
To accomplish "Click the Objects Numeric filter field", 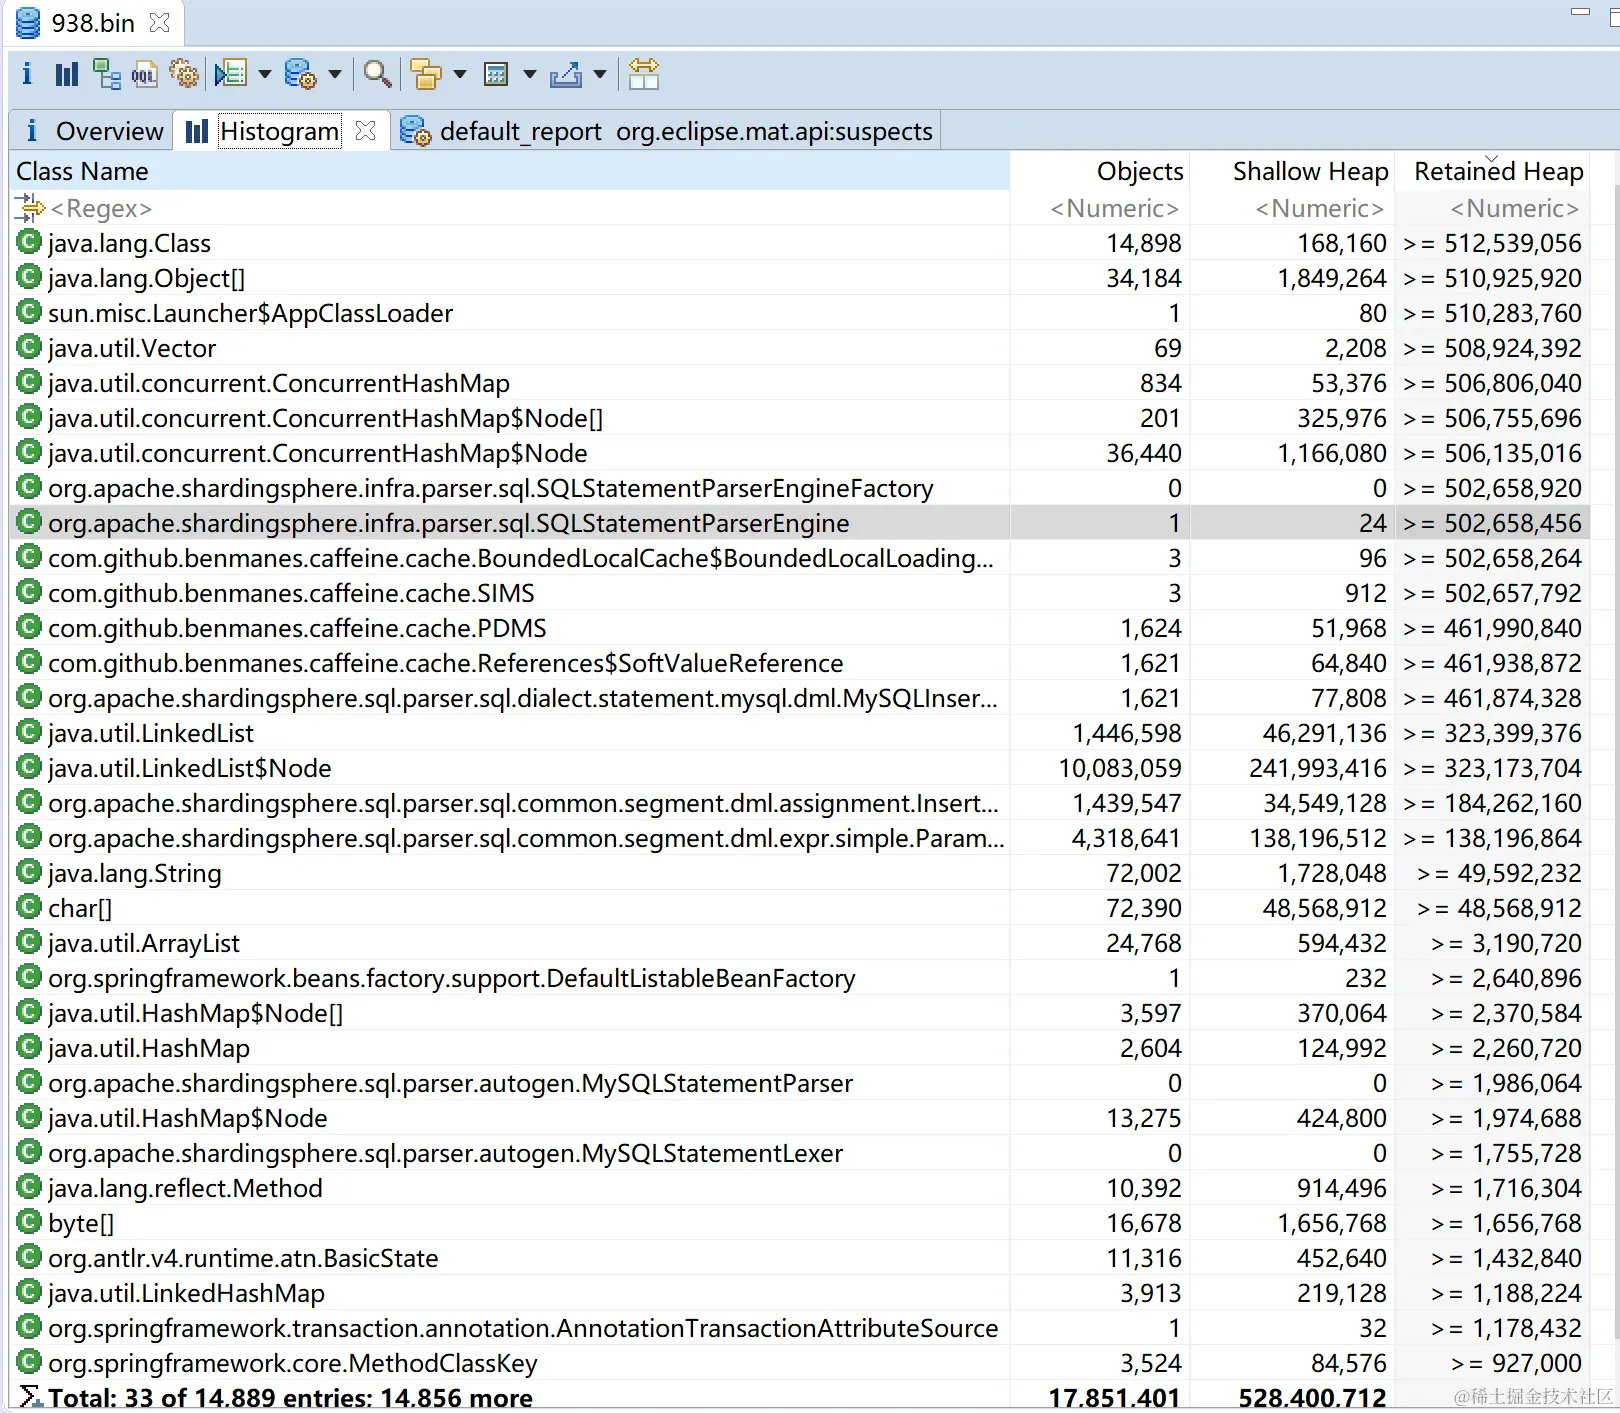I will coord(1100,208).
